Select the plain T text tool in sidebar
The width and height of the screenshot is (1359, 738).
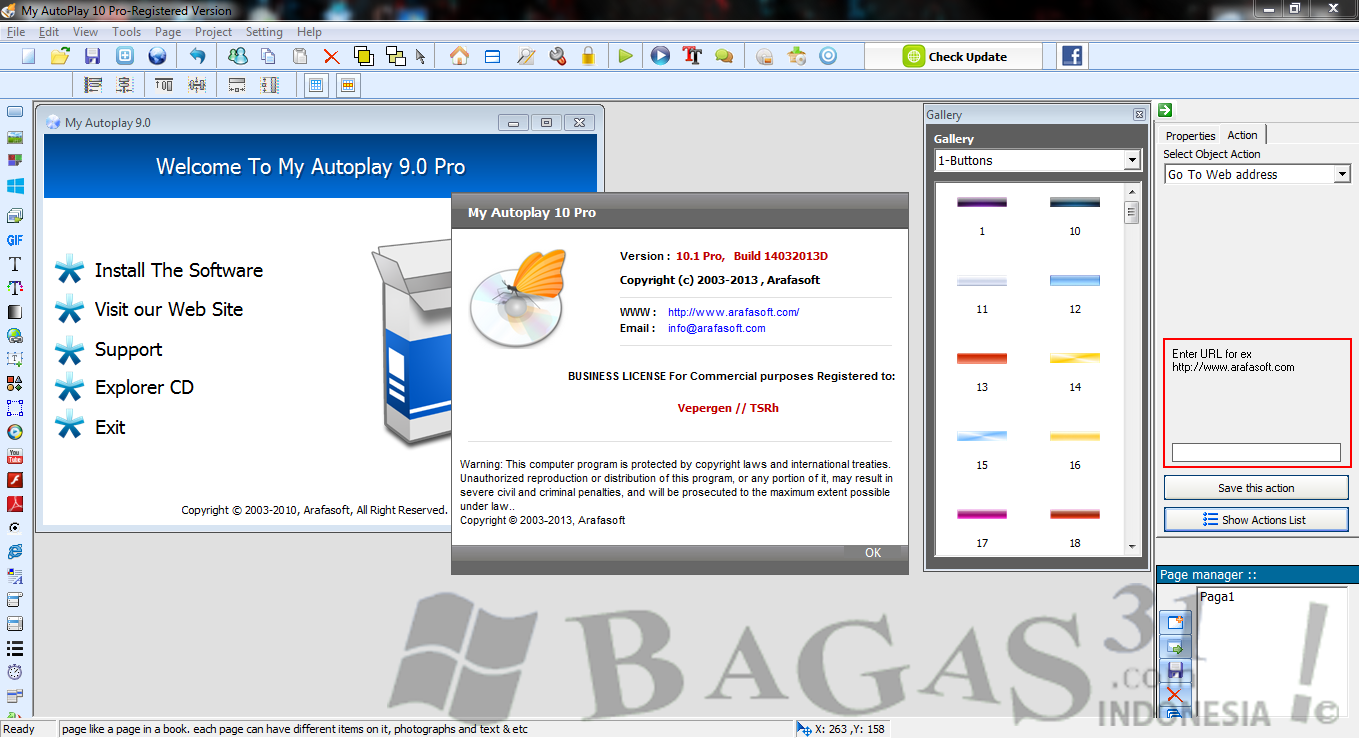[15, 265]
